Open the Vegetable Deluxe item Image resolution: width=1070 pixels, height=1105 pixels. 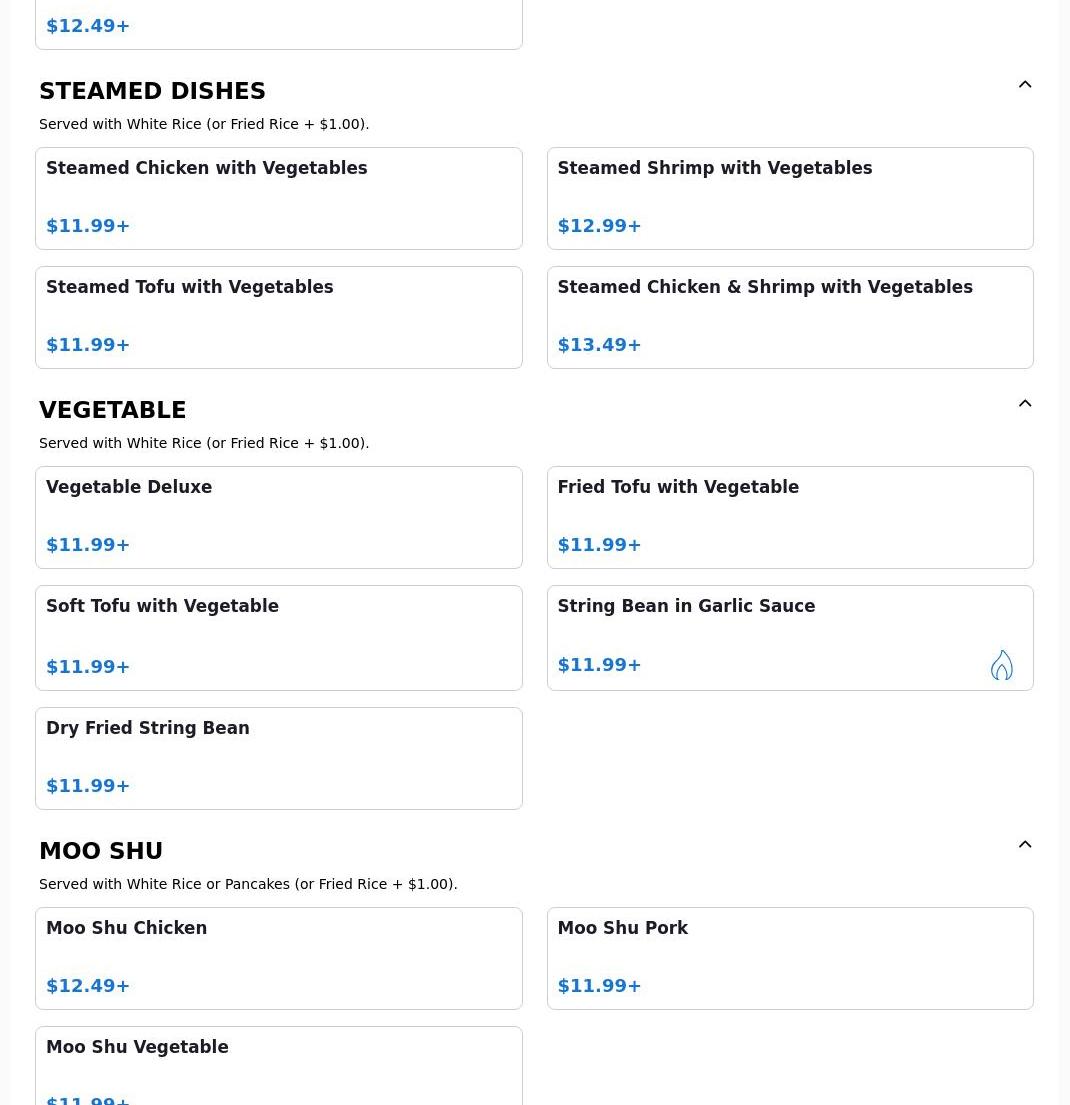(278, 516)
